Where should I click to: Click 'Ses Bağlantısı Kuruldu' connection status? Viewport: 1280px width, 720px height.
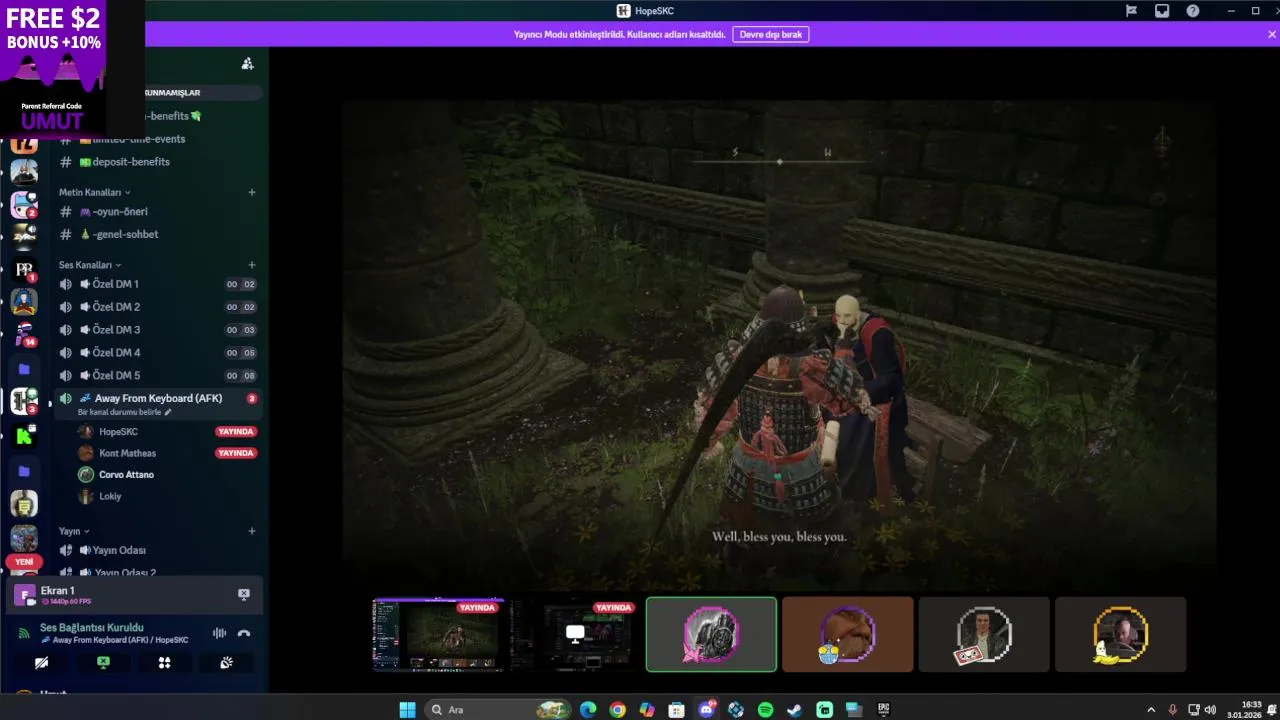(92, 627)
